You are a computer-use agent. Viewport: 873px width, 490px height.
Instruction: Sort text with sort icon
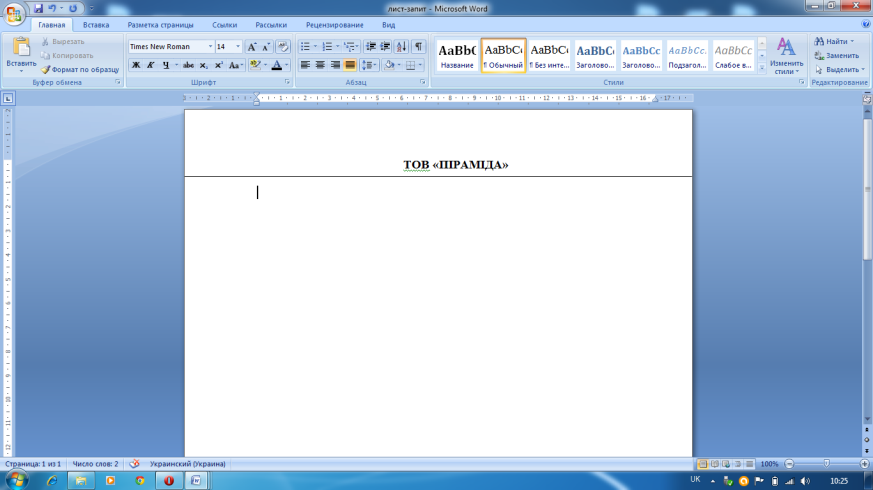pyautogui.click(x=401, y=47)
